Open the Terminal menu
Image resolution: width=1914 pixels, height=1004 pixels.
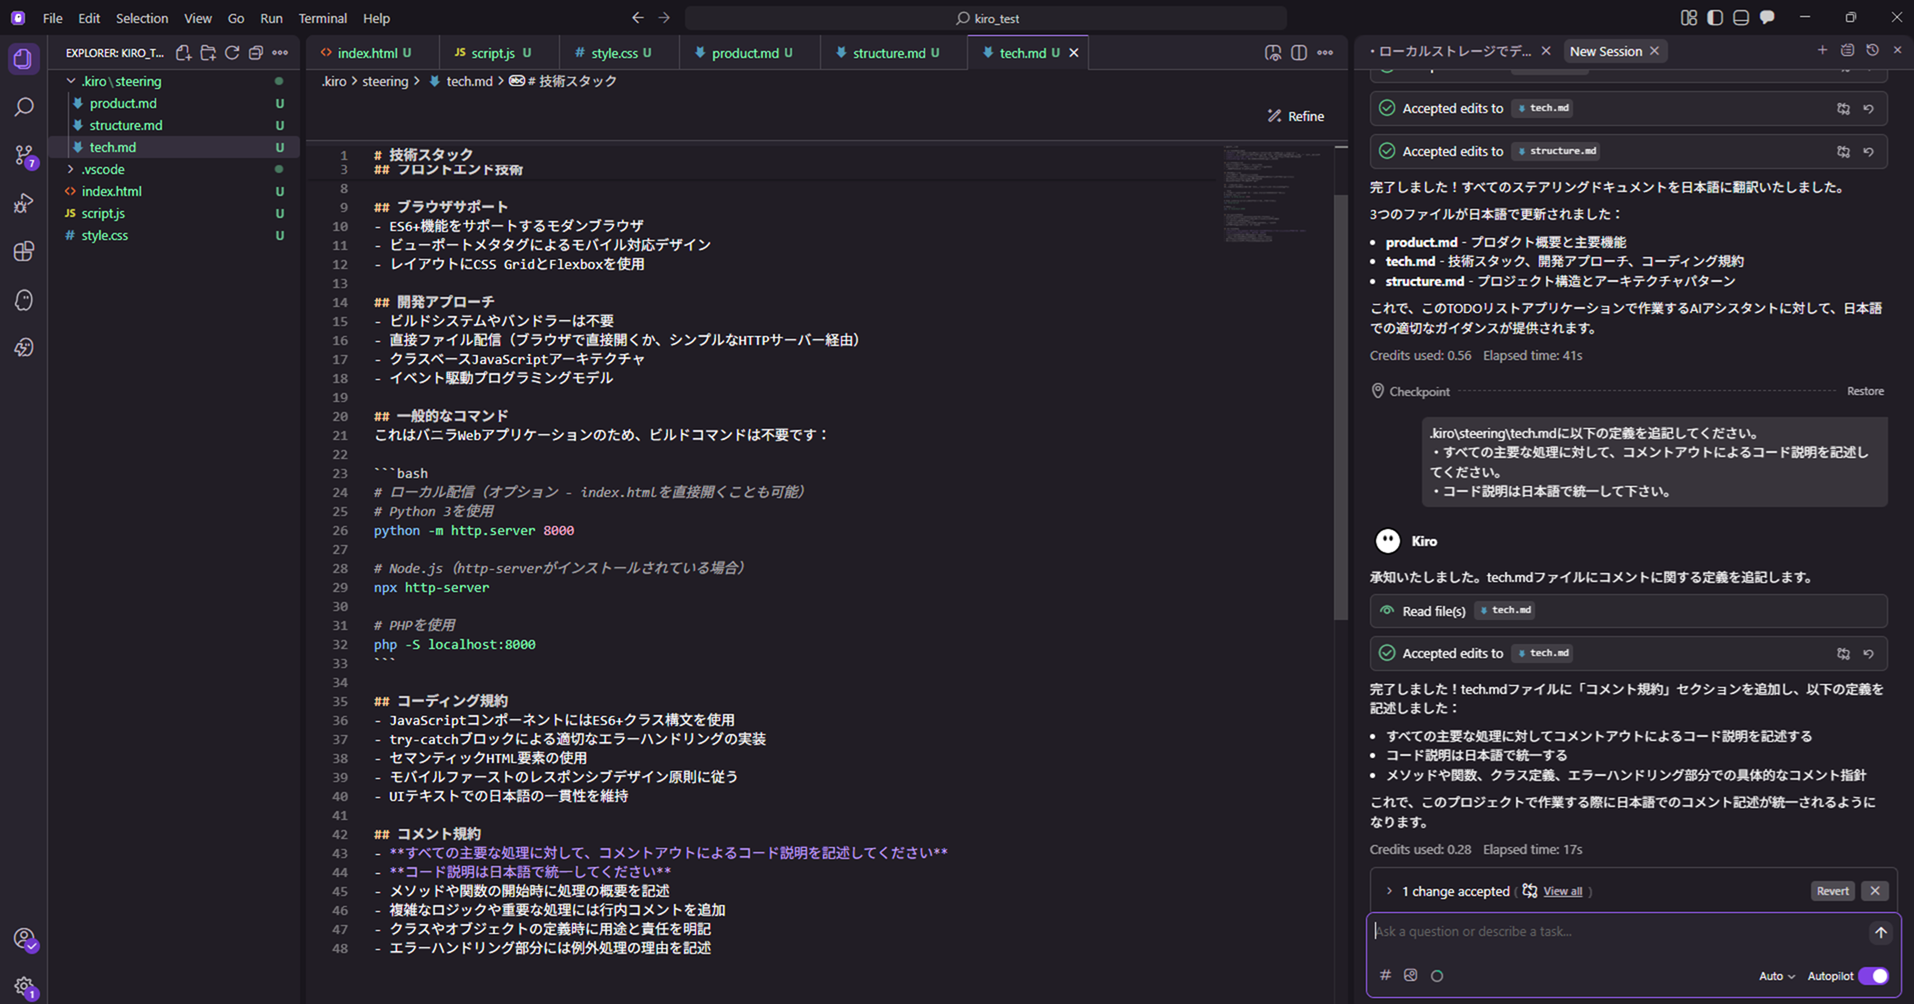(x=322, y=18)
